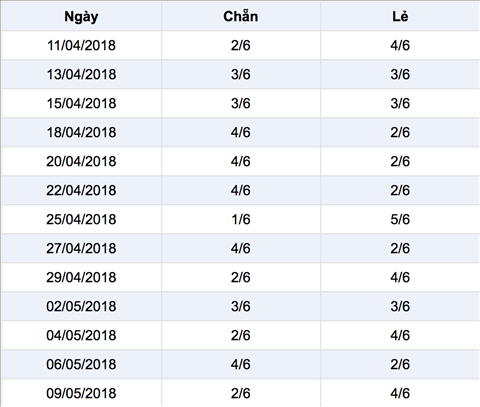This screenshot has height=407, width=480.
Task: Select the date cell 13/04/2018
Action: point(81,74)
